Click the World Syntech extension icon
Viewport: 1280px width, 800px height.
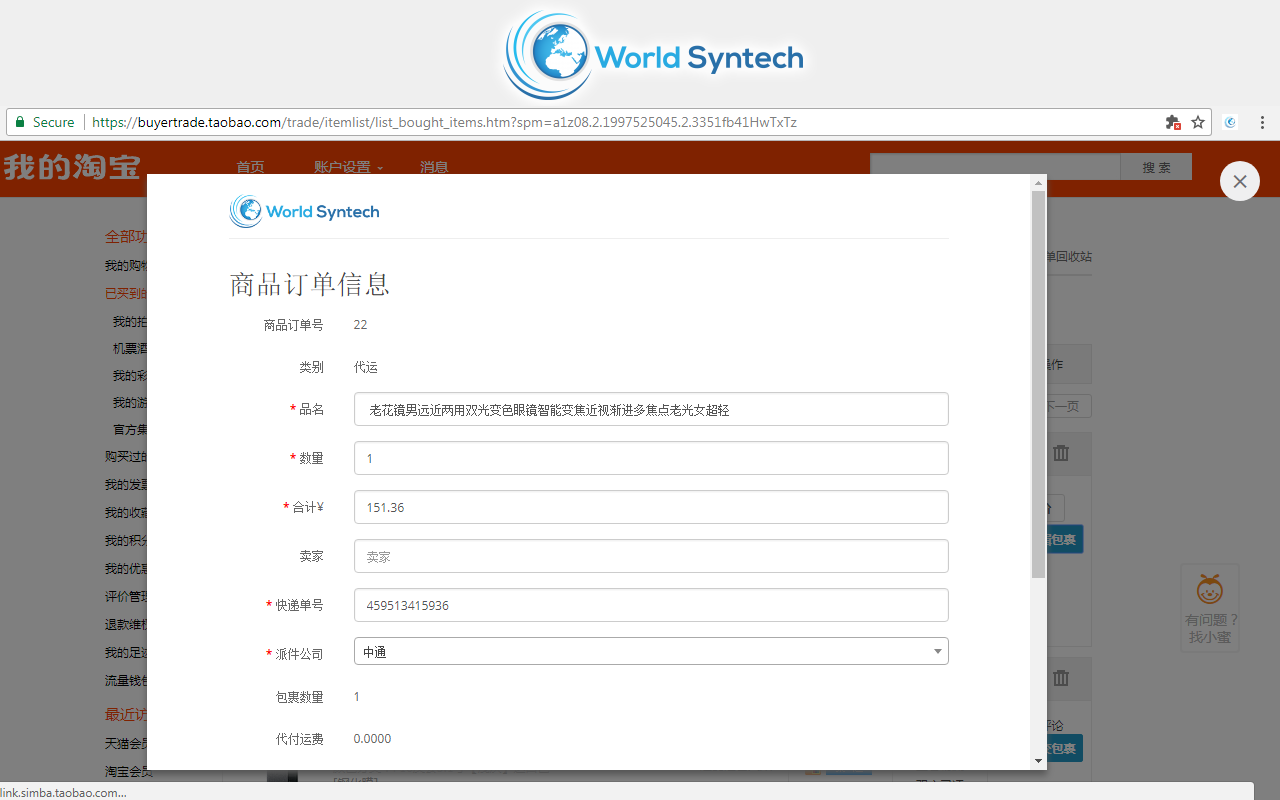coord(1231,122)
